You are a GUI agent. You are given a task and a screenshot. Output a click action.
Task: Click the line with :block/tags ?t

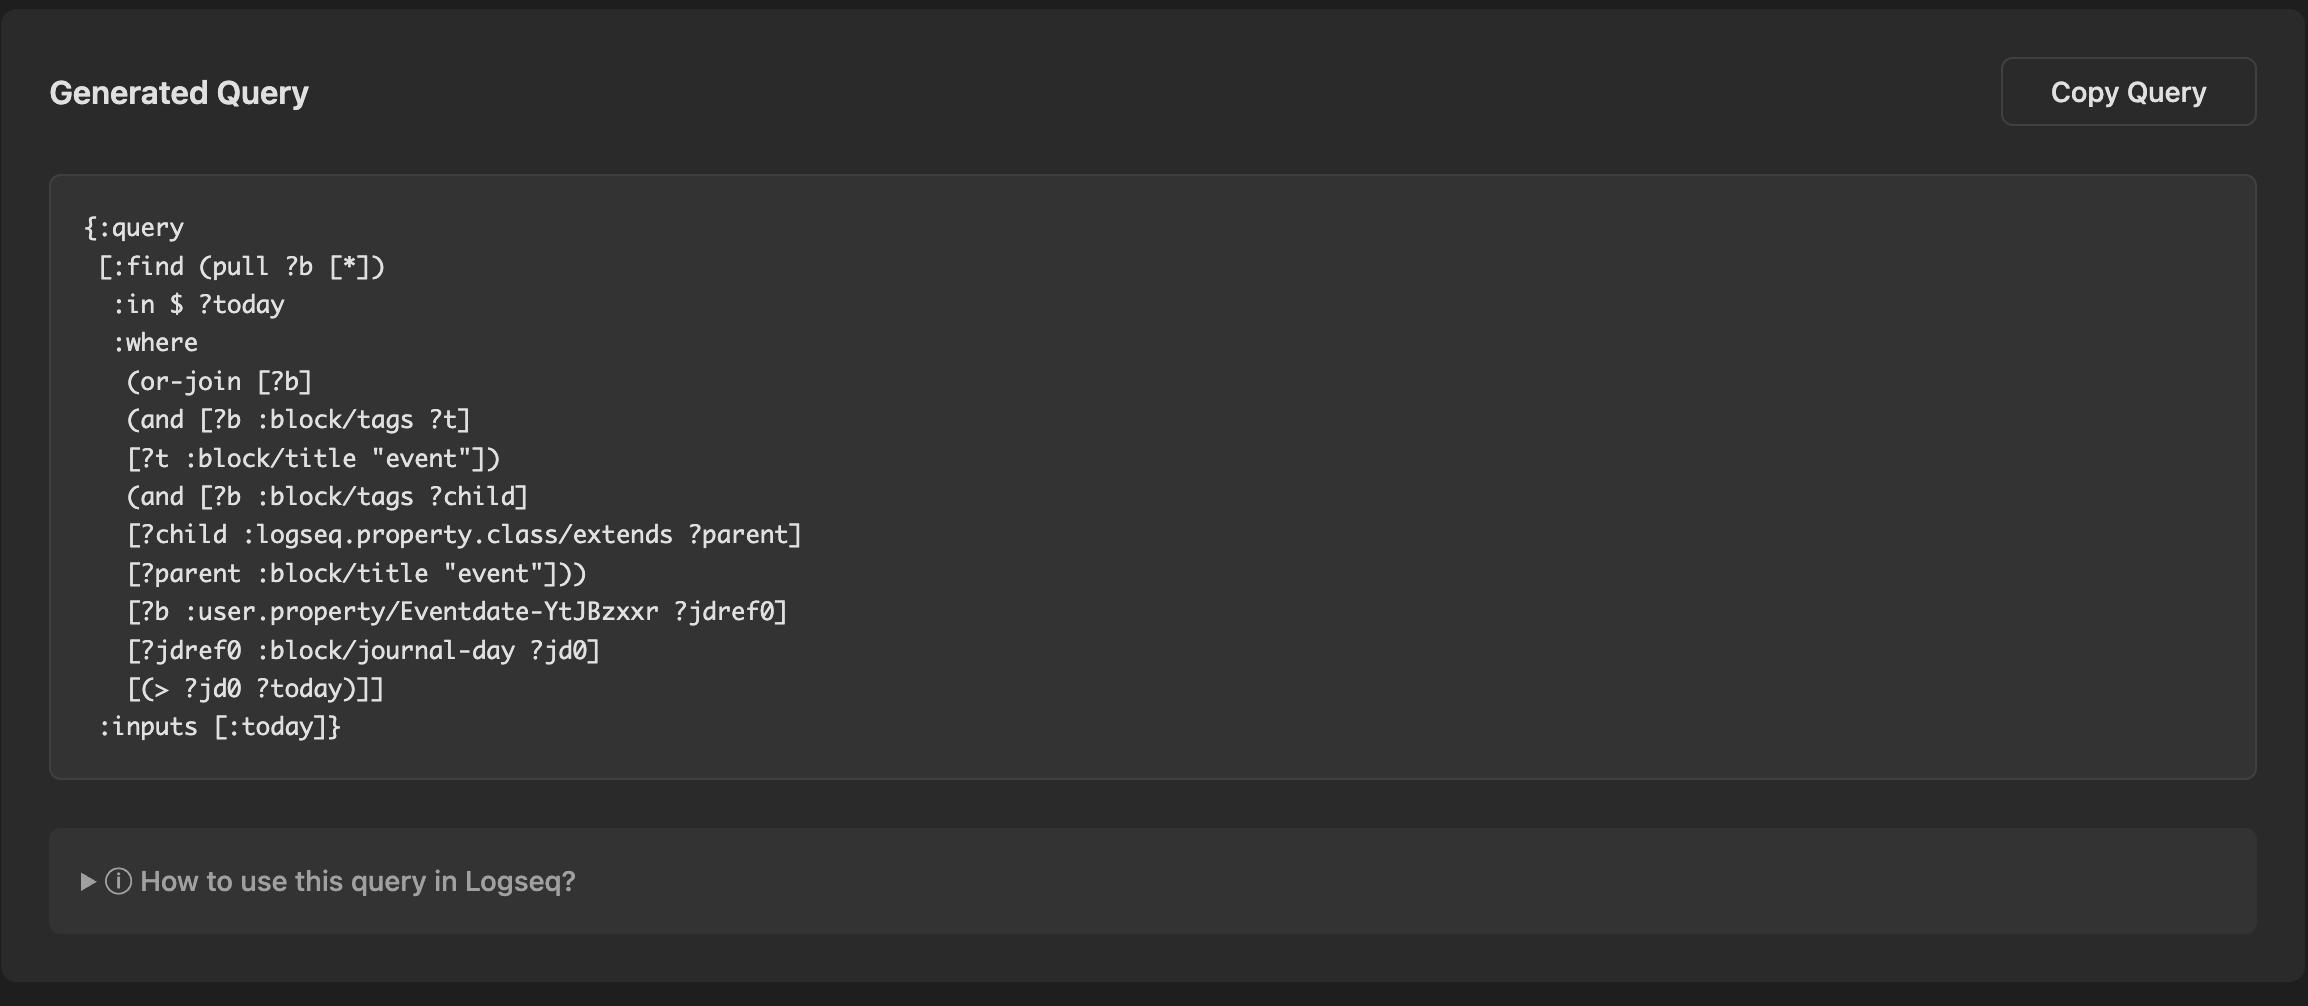pos(298,420)
